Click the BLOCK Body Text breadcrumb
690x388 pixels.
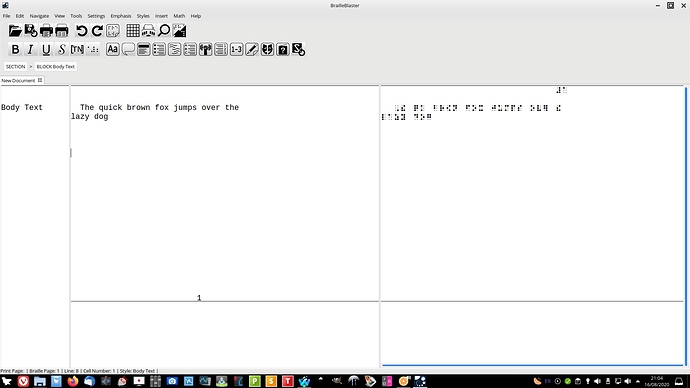pos(55,66)
